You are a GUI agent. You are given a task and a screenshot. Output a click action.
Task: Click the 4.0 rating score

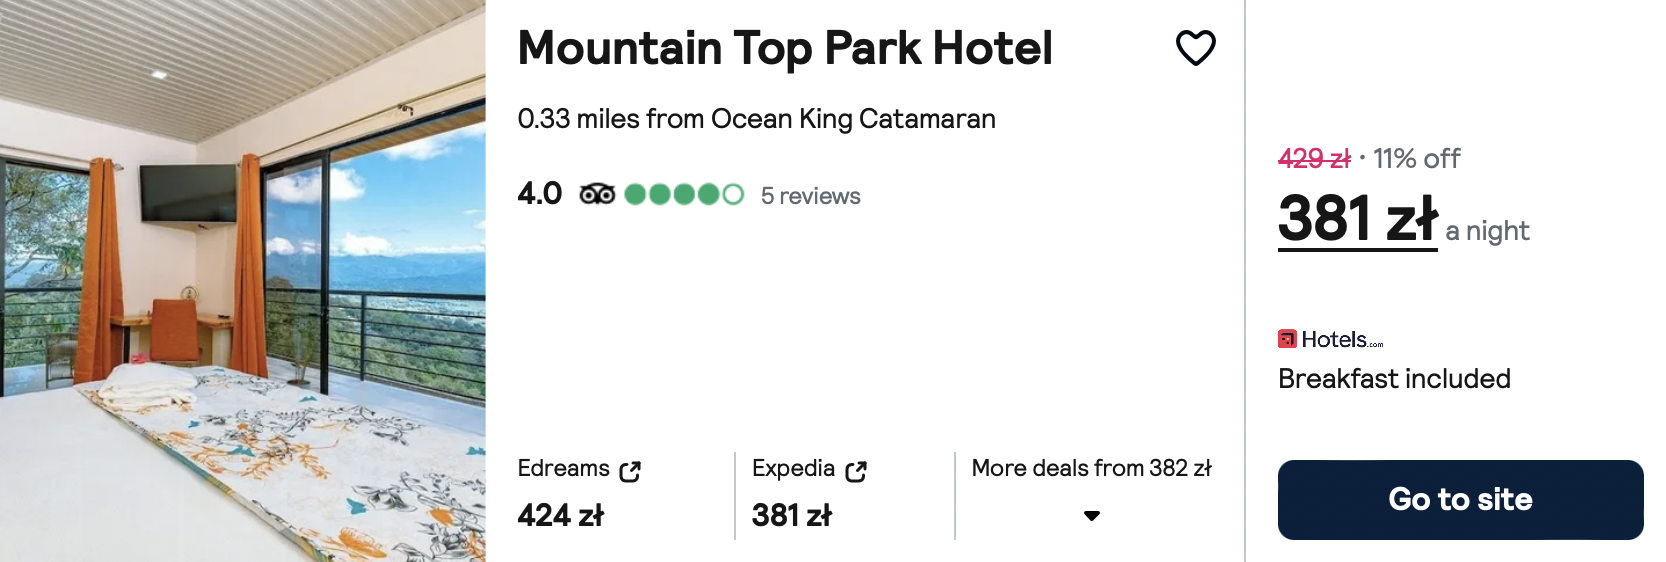point(540,193)
